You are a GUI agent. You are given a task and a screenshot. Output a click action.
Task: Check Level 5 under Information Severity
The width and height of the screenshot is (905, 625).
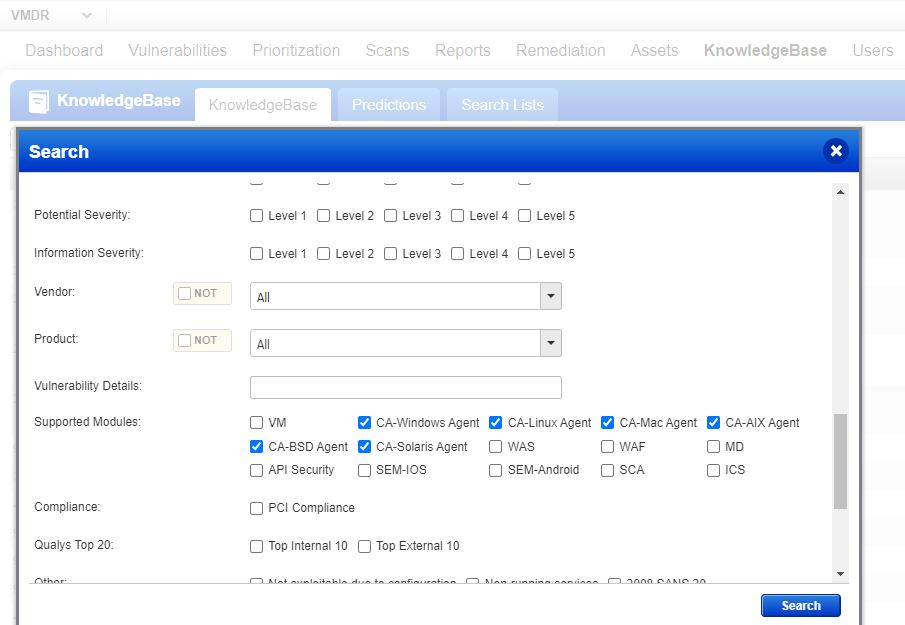point(524,254)
